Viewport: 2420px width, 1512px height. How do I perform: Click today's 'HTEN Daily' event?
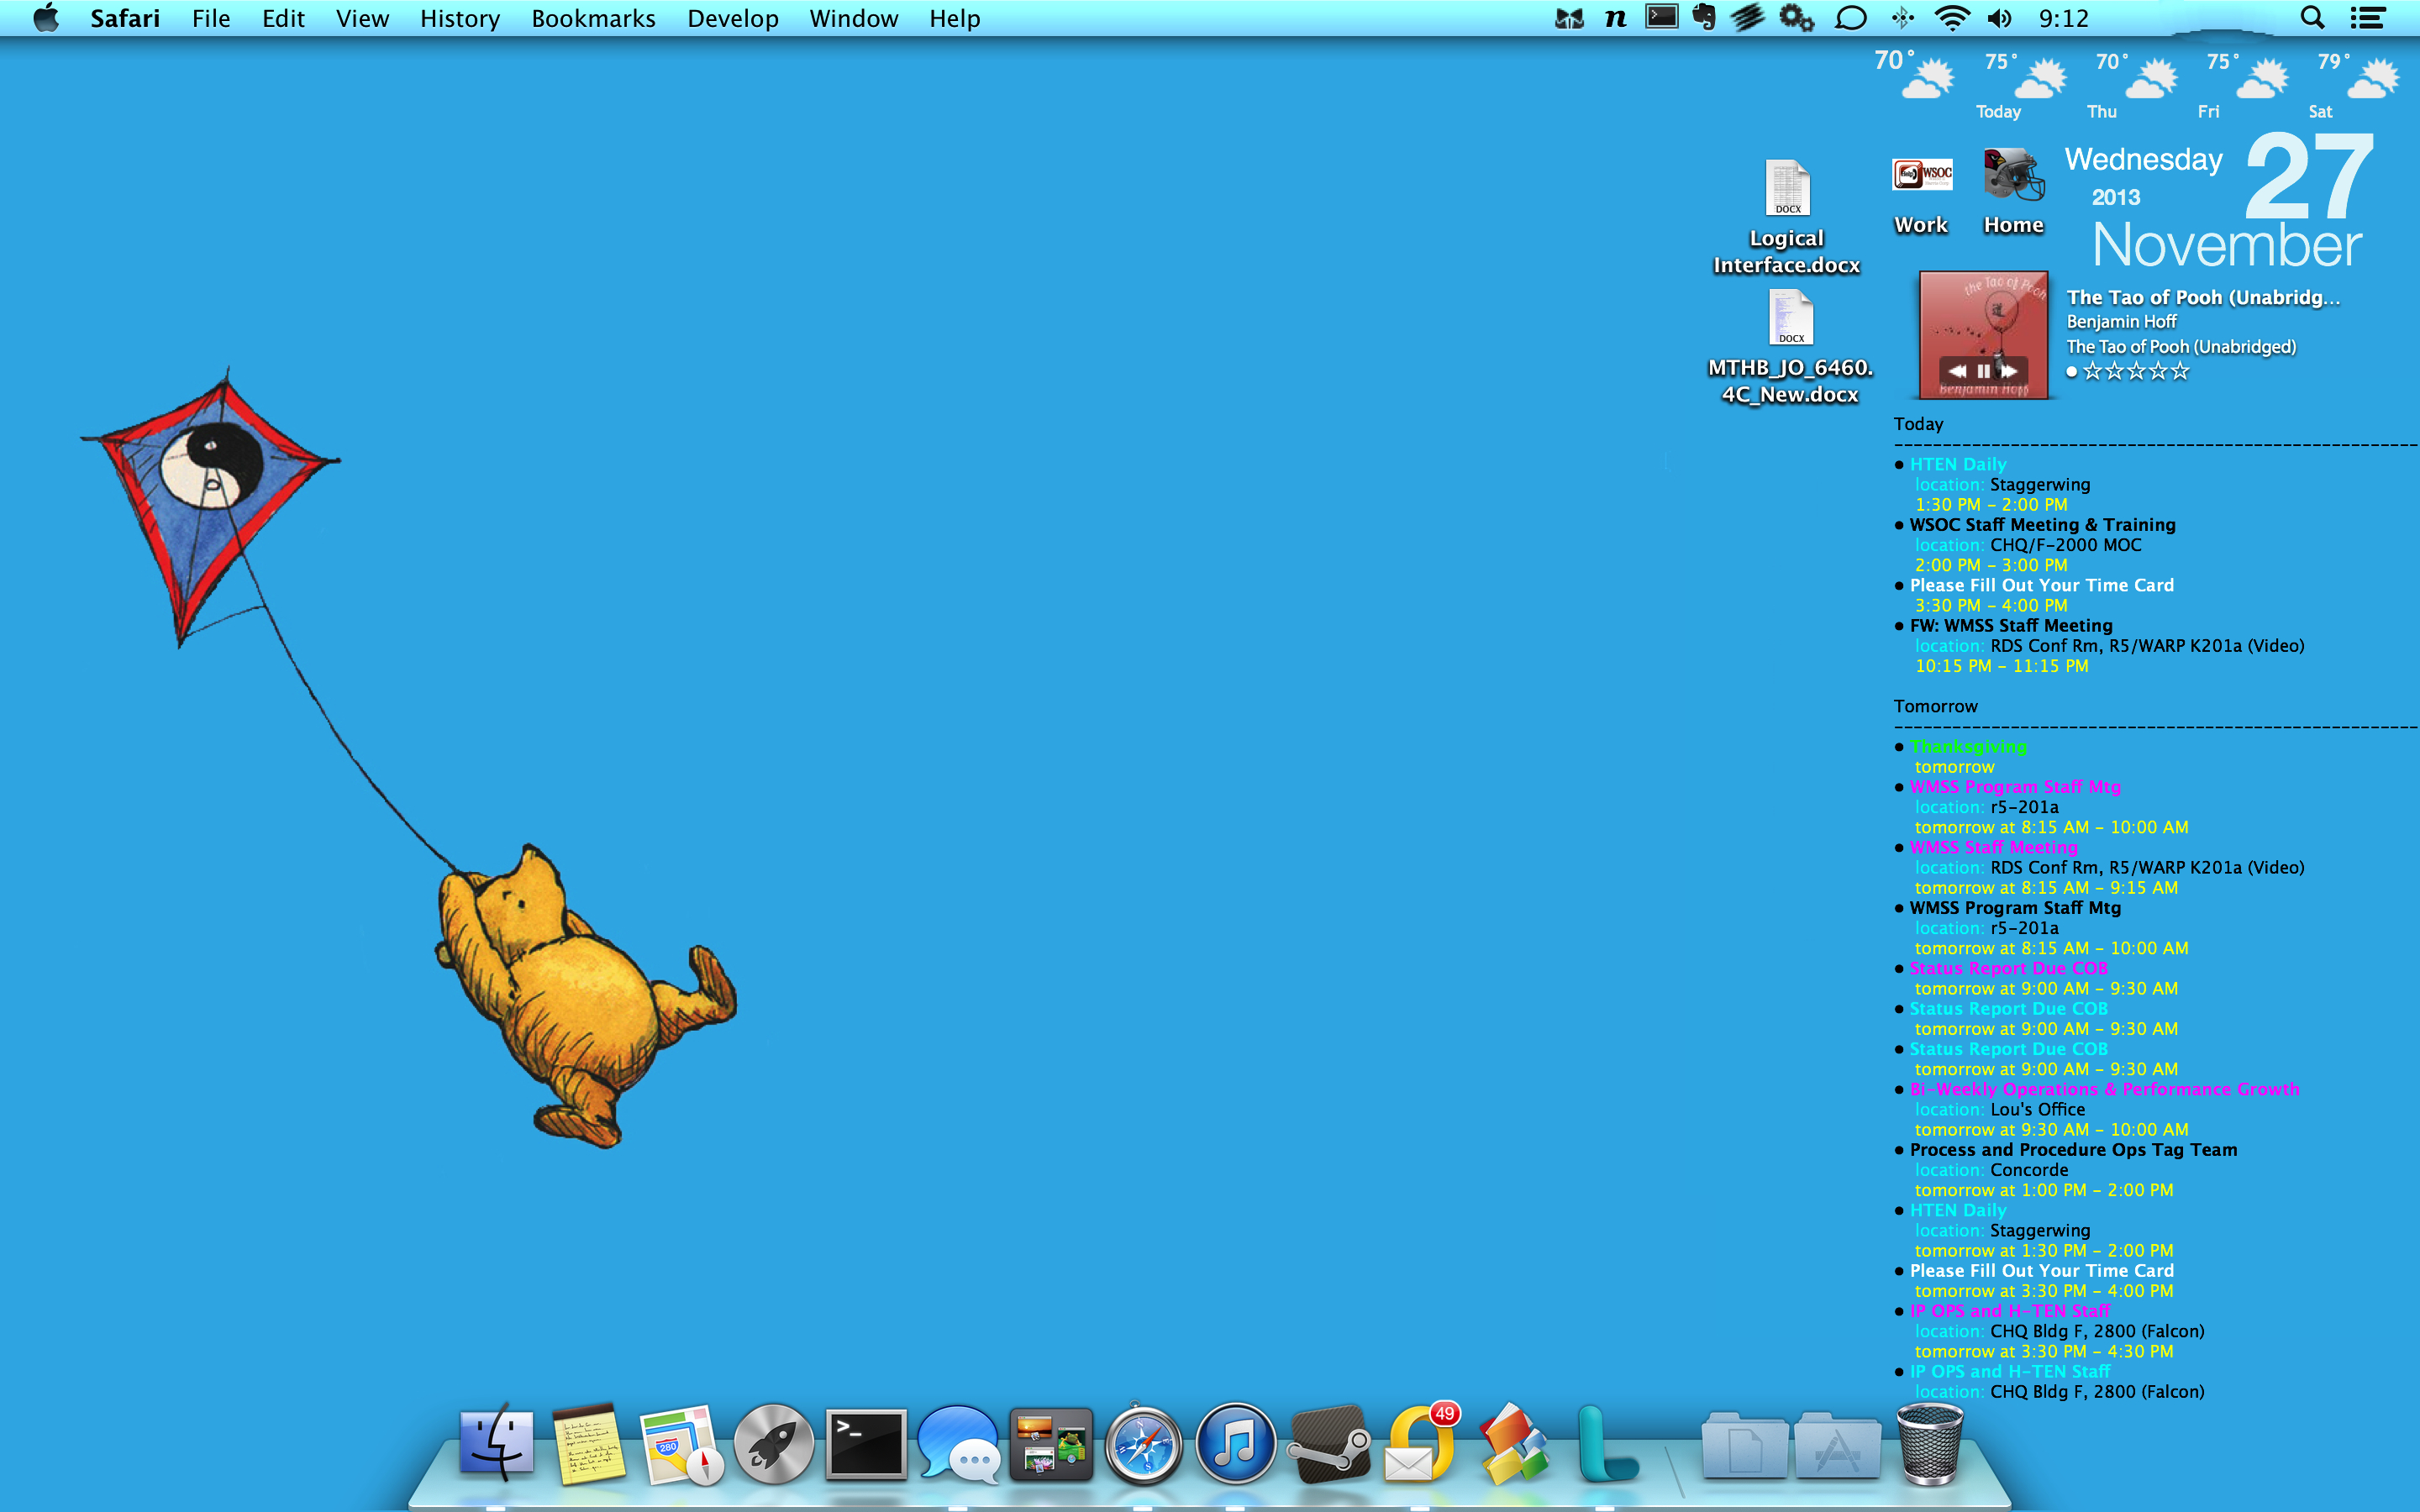(x=1958, y=465)
